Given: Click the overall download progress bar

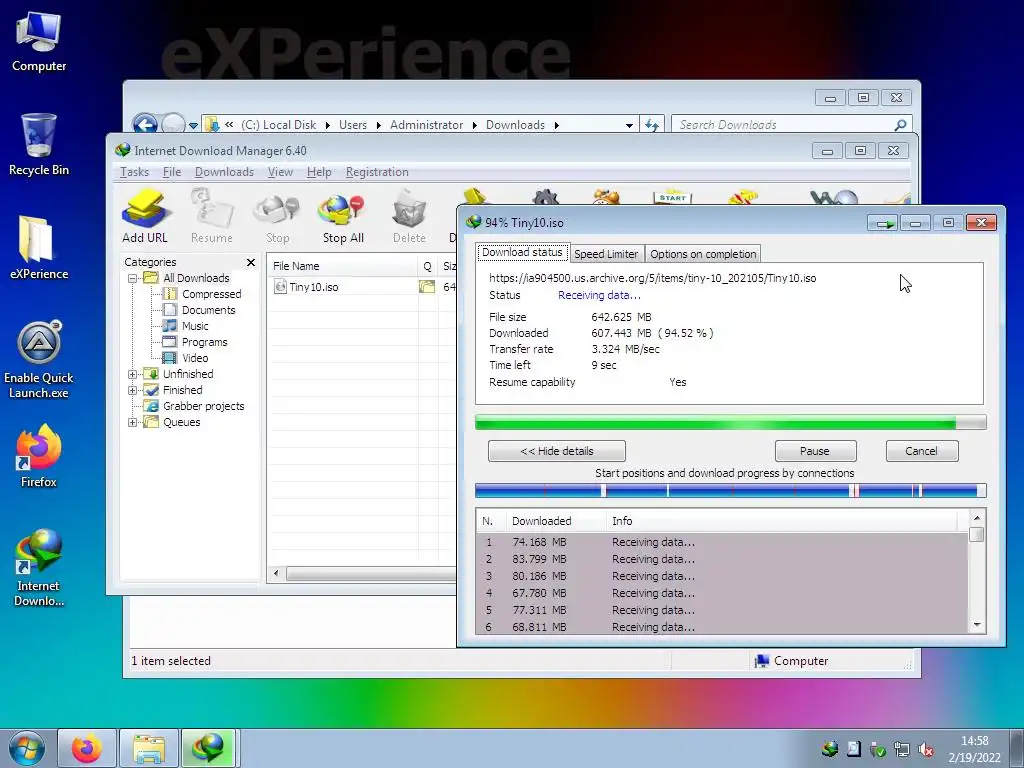Looking at the screenshot, I should (x=731, y=423).
